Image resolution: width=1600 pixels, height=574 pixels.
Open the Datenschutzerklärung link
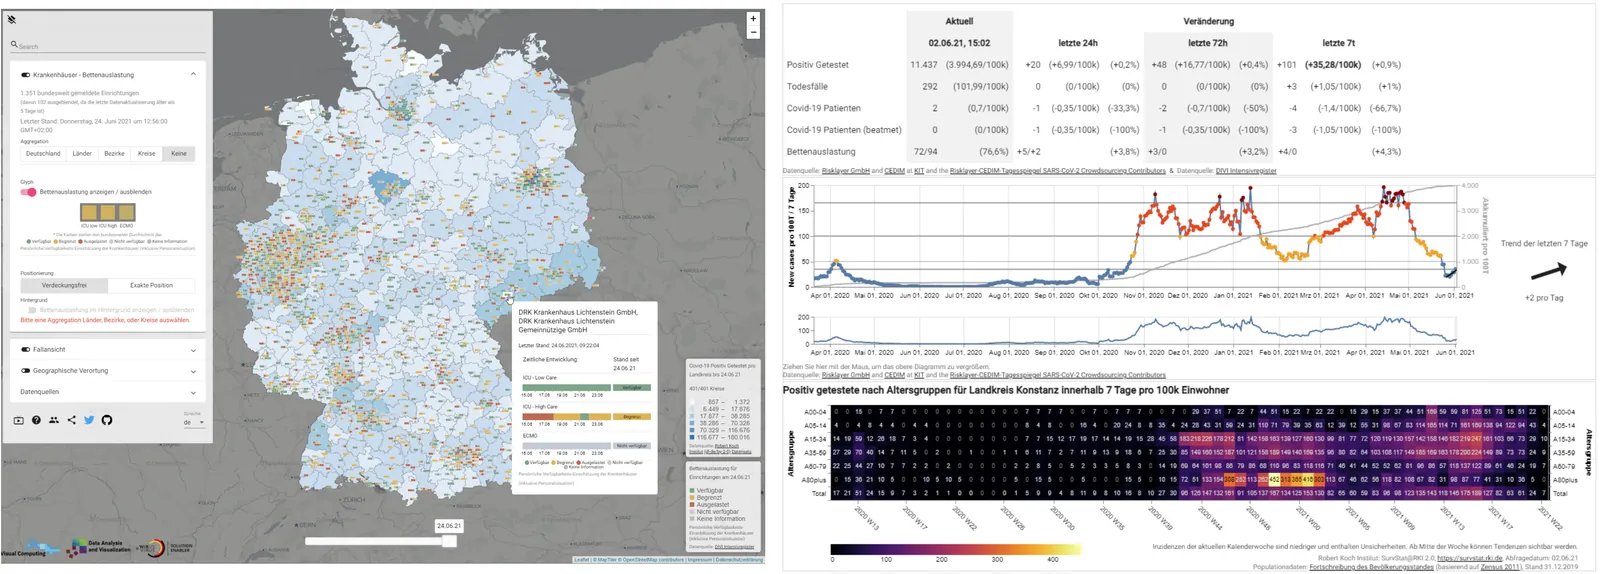[x=739, y=560]
